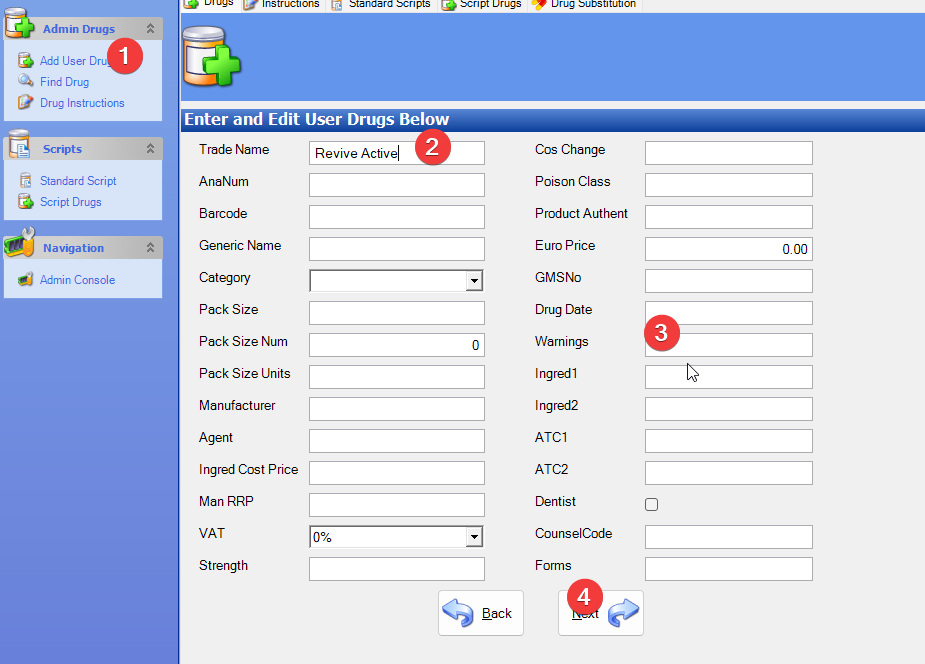Click the large add drug header icon
This screenshot has width=925, height=664.
[210, 56]
